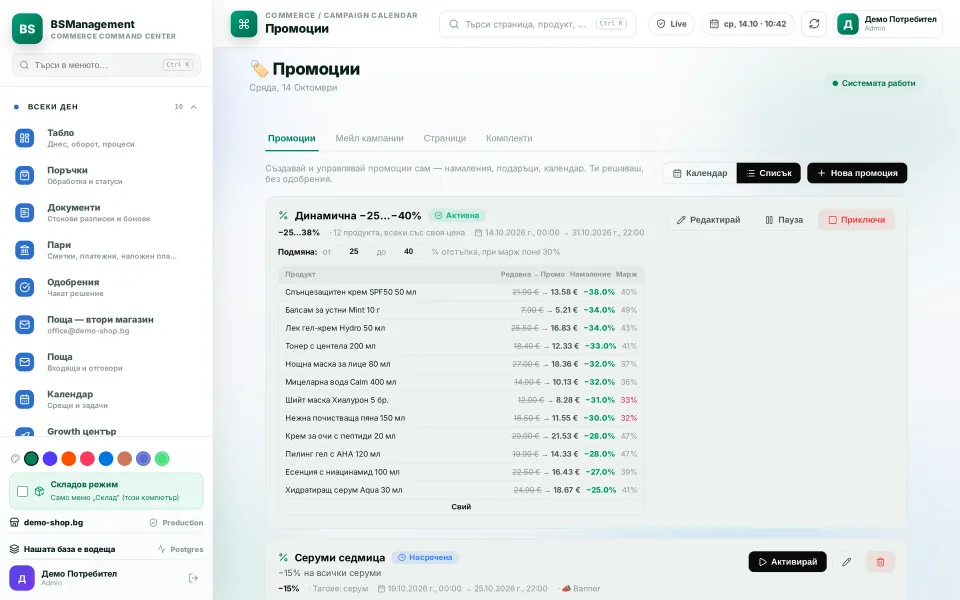960x600 pixels.
Task: Open Поща — втори магазин mail icon
Action: pyautogui.click(x=24, y=324)
